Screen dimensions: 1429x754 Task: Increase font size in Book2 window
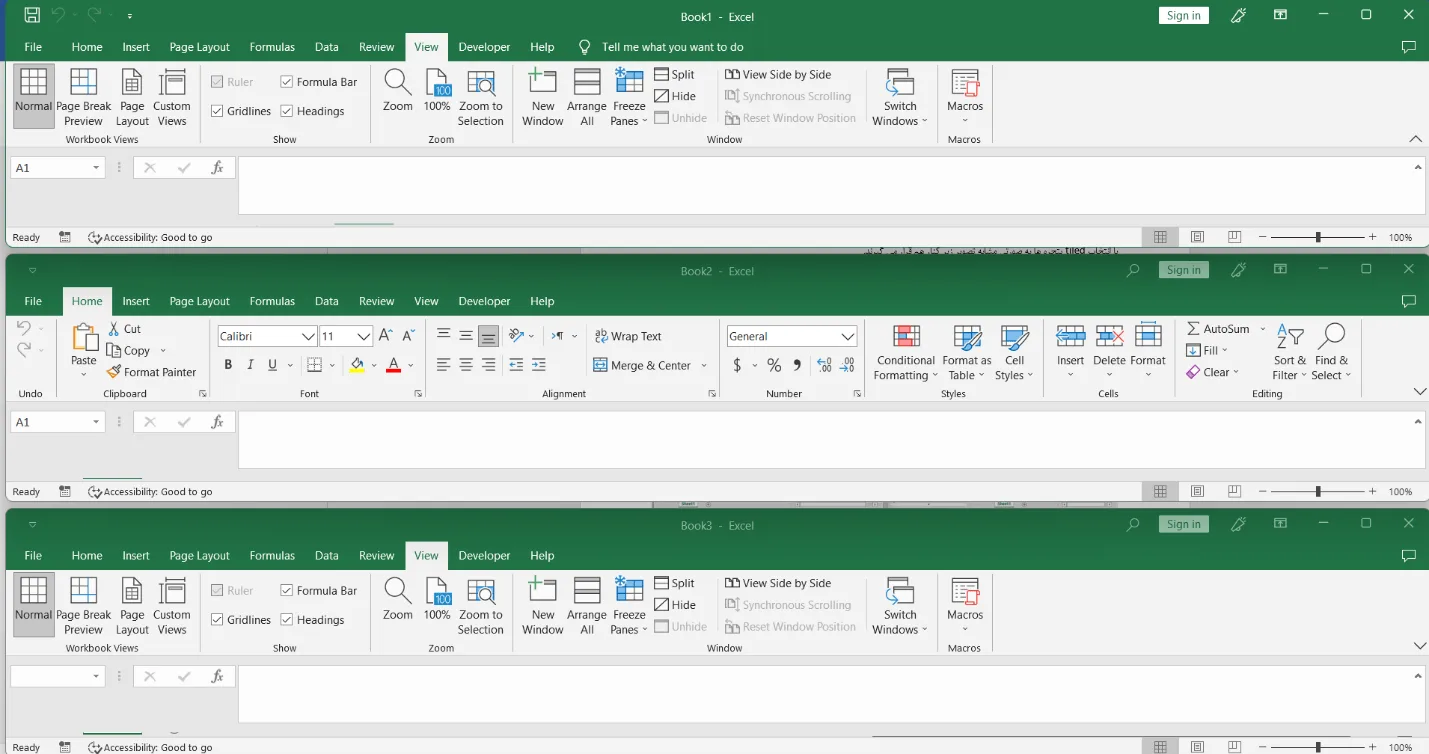386,336
